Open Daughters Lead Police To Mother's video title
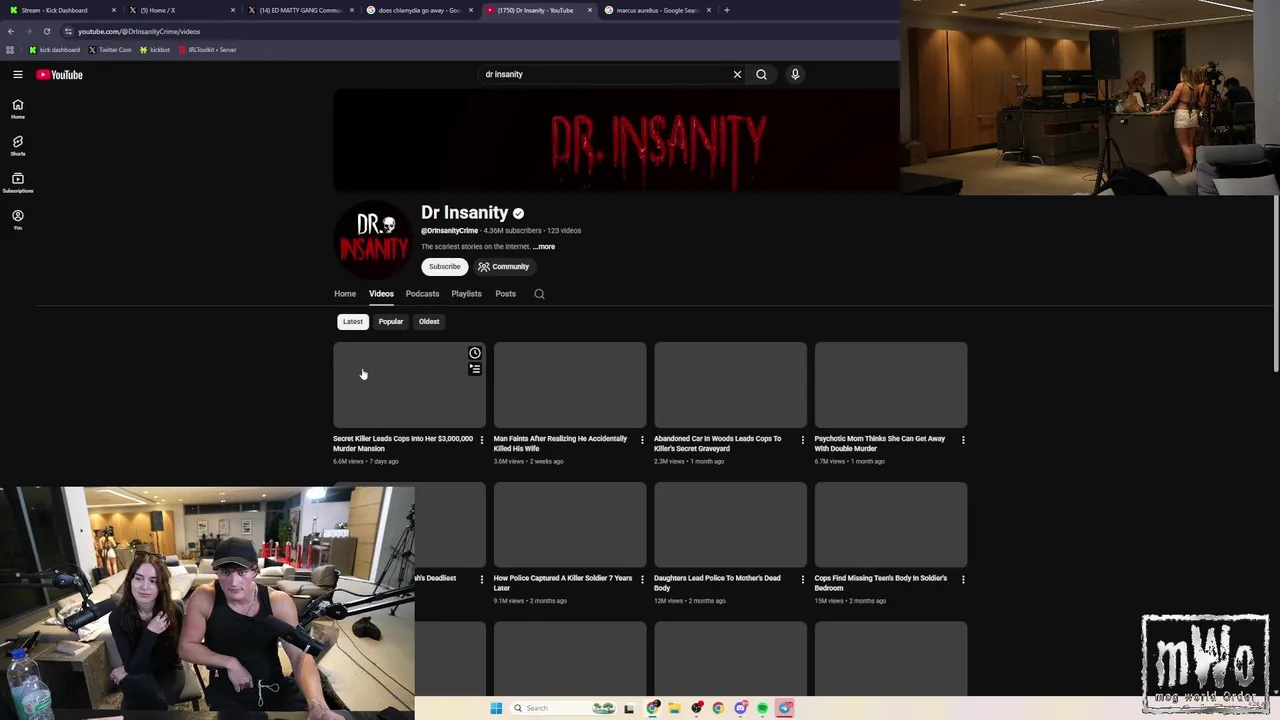This screenshot has height=720, width=1280. [x=717, y=583]
